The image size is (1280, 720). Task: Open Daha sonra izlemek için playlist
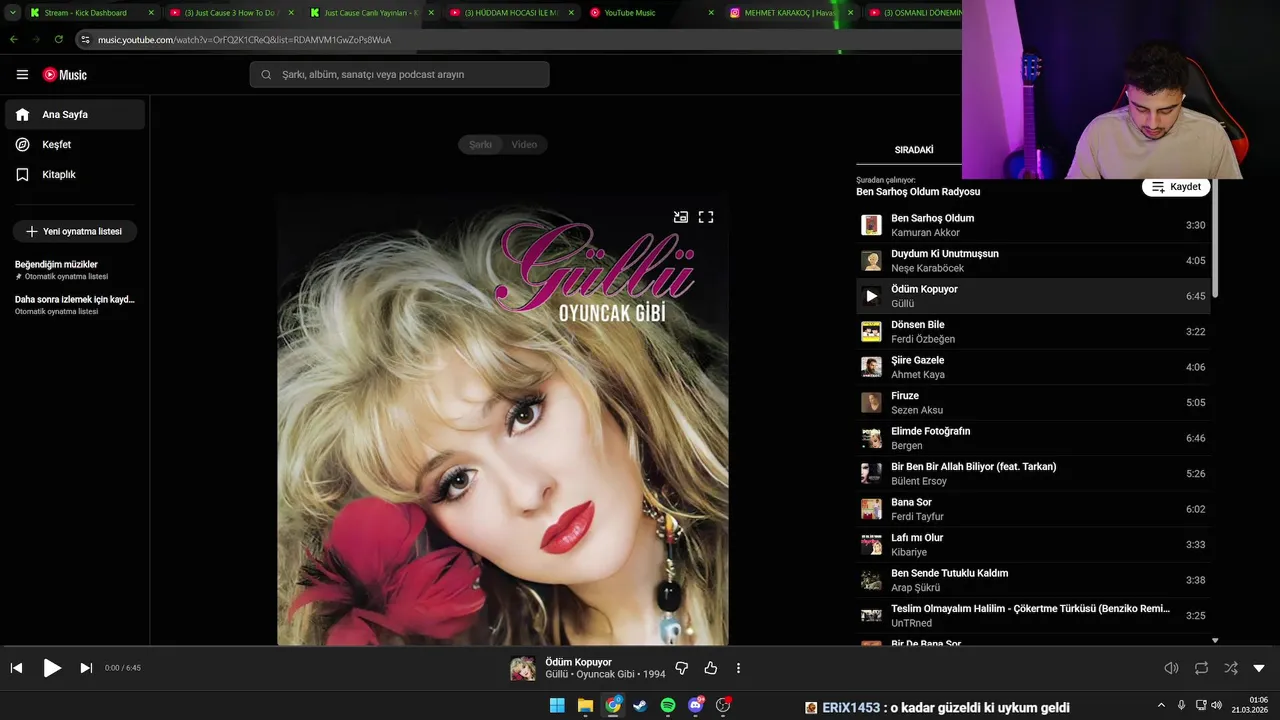point(75,305)
